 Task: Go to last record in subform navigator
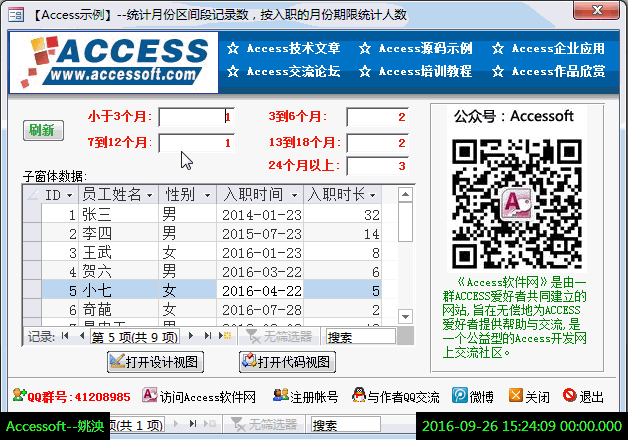[x=207, y=336]
